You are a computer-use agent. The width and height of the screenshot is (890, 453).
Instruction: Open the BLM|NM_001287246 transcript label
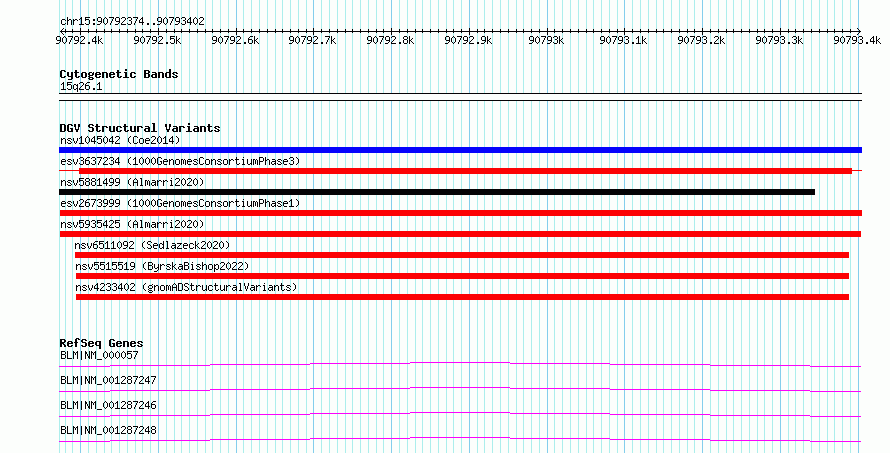[108, 405]
